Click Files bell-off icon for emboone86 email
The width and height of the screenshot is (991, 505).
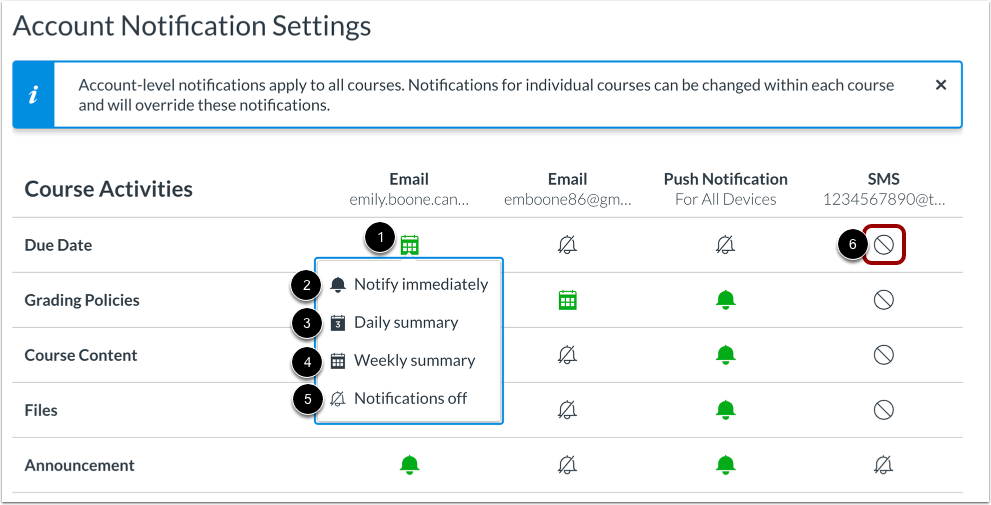pyautogui.click(x=568, y=410)
